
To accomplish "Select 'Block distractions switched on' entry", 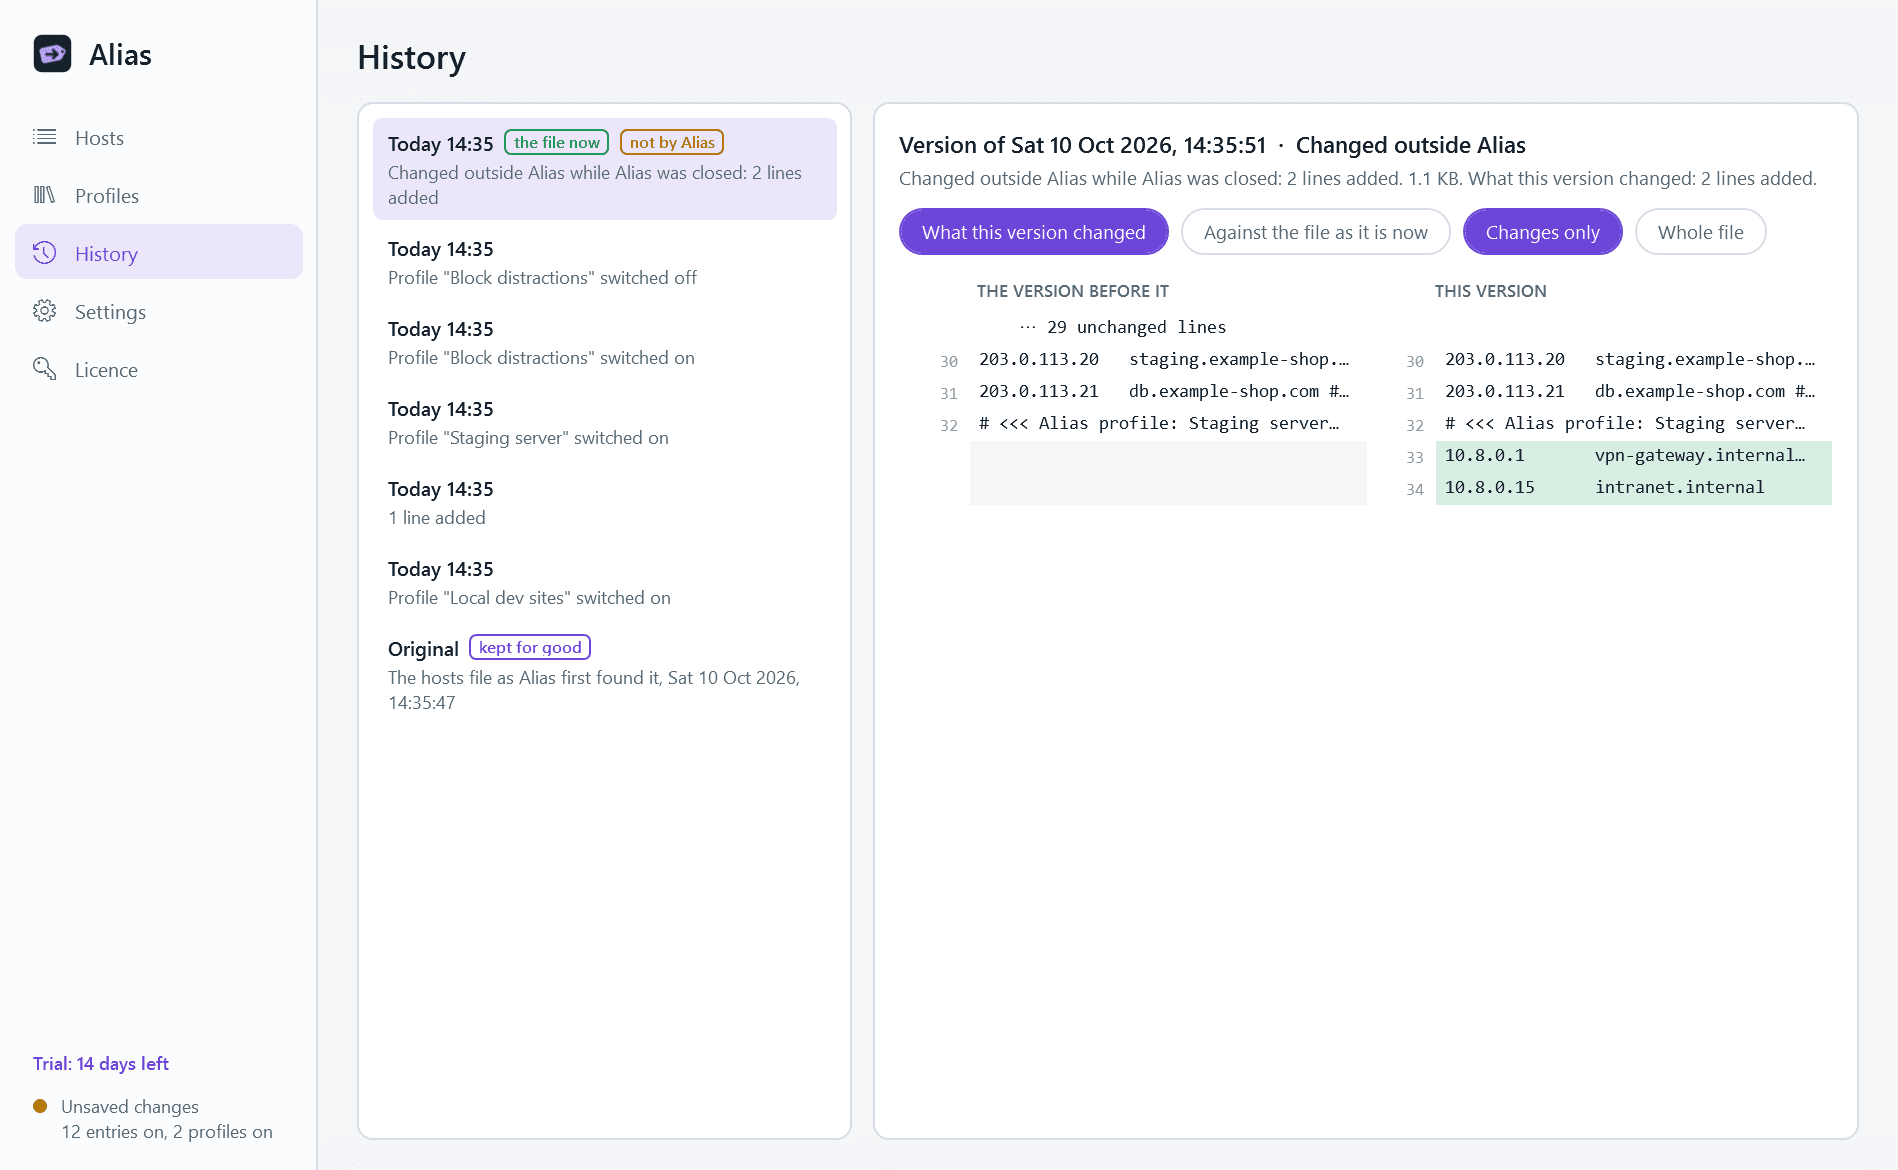I will [x=605, y=343].
